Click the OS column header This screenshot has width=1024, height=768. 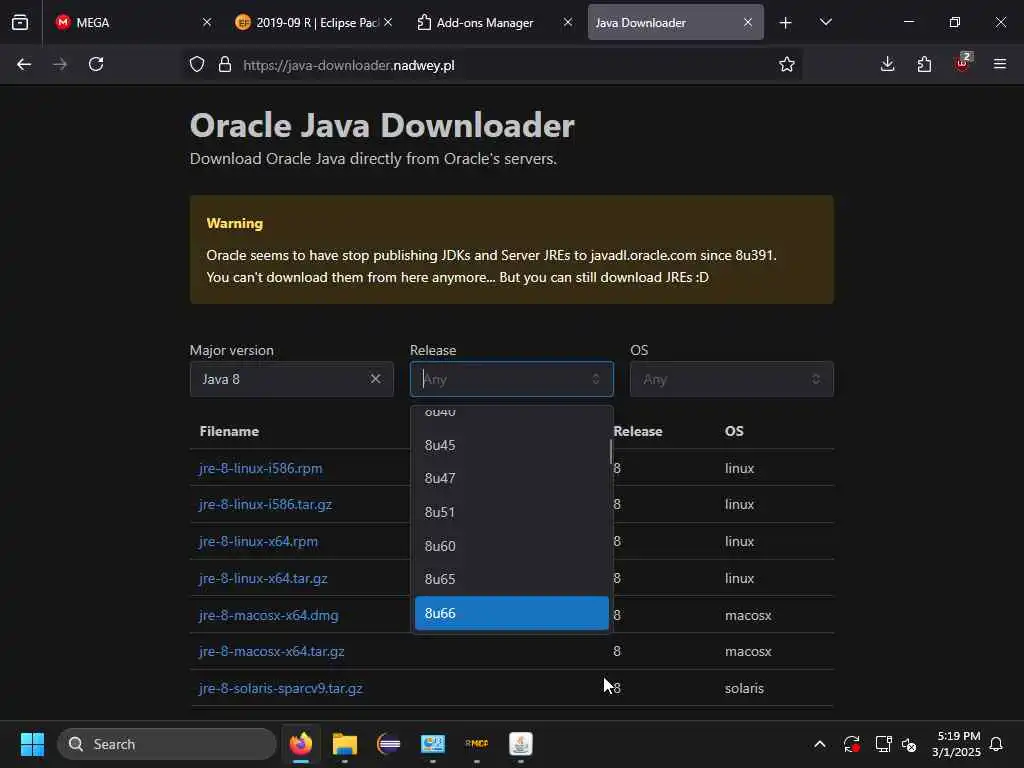(734, 431)
